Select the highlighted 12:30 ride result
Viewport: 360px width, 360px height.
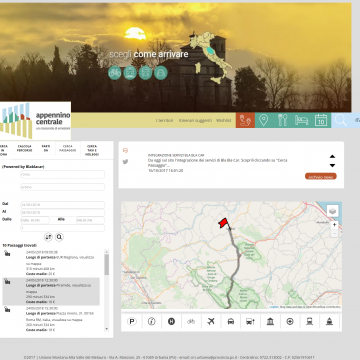(51, 291)
